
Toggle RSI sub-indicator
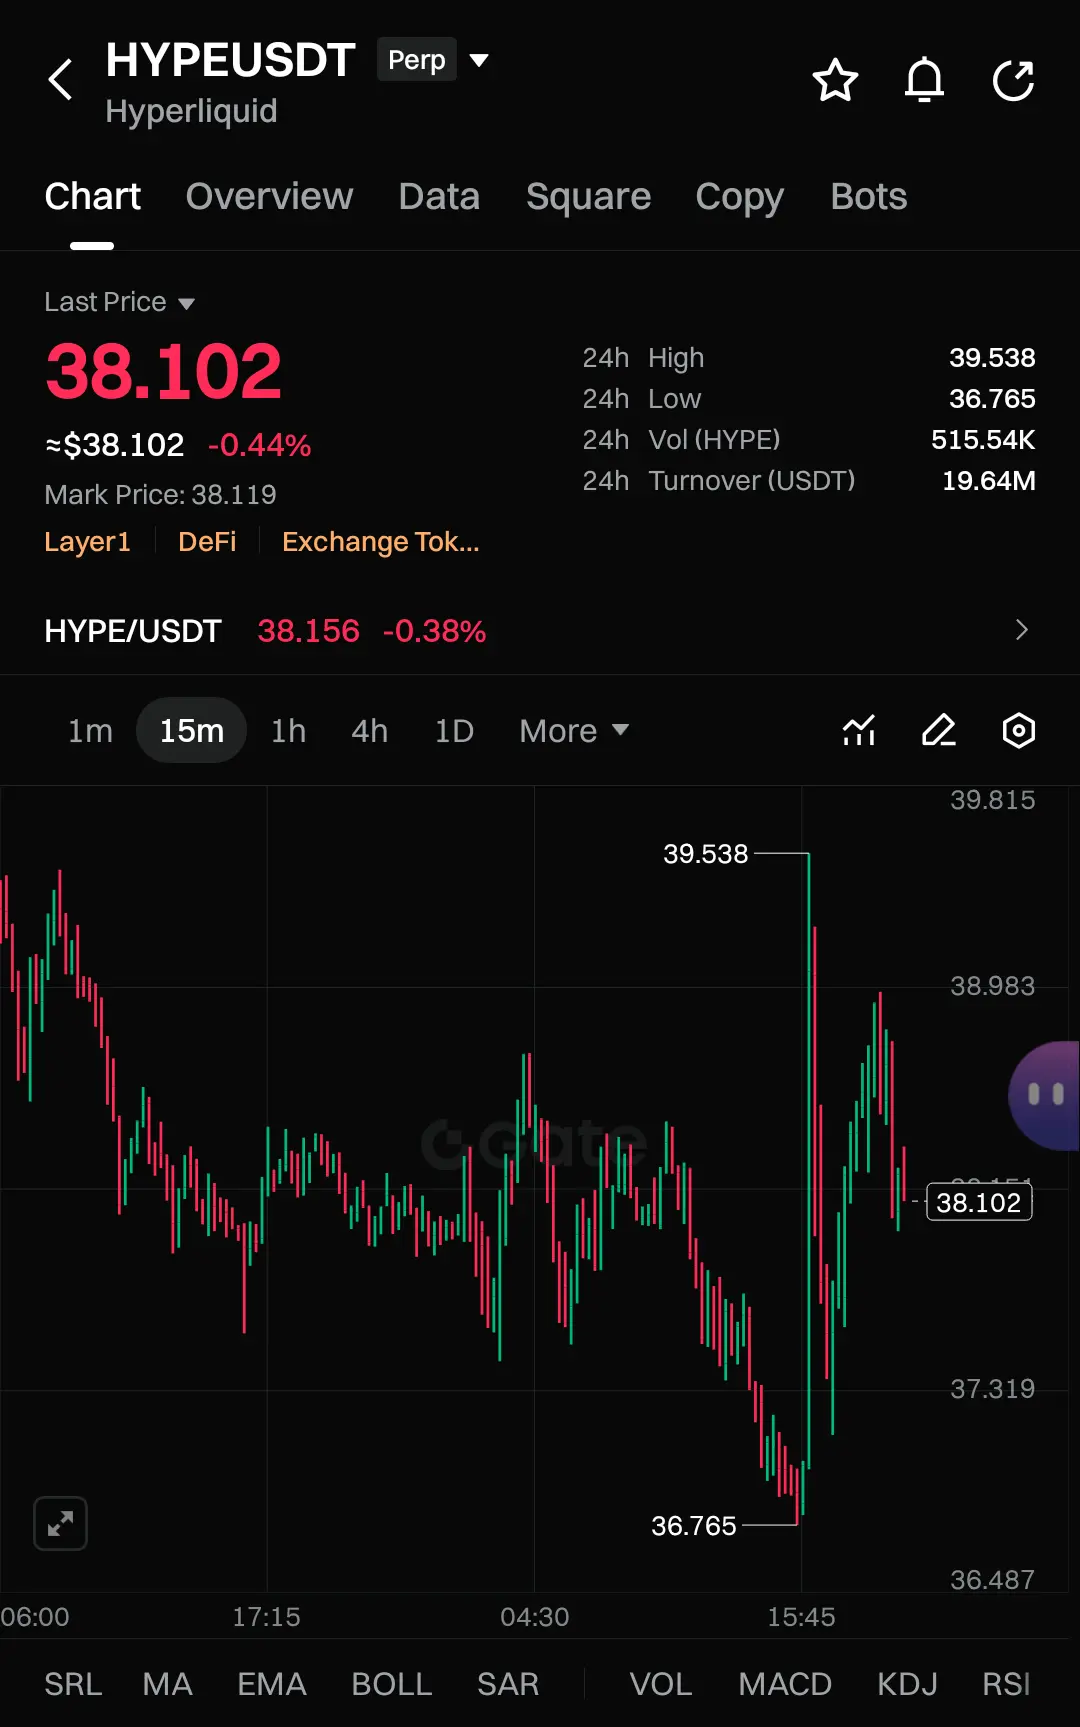[x=1006, y=1684]
